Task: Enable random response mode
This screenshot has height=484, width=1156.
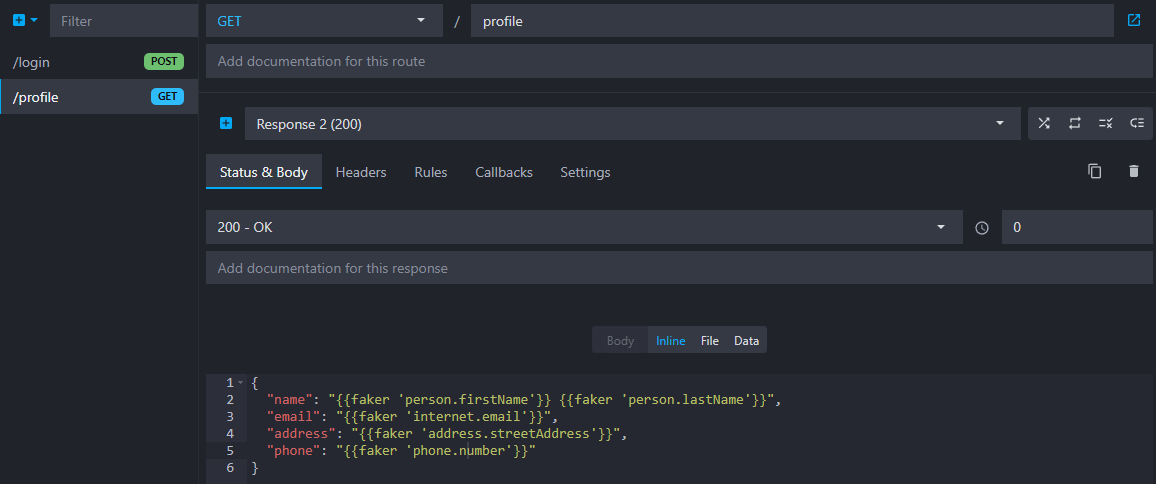Action: coord(1044,124)
